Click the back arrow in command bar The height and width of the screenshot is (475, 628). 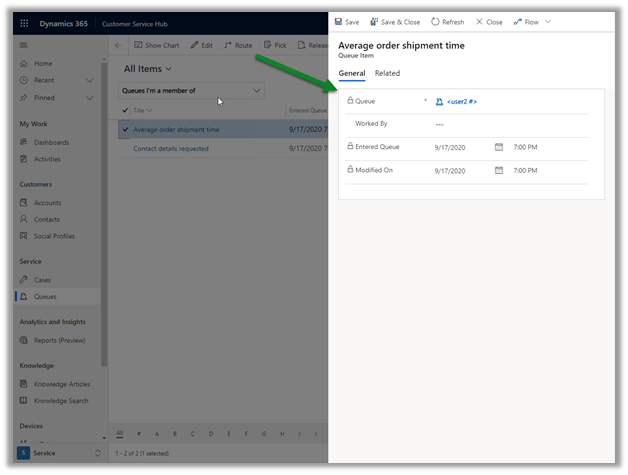pos(118,45)
